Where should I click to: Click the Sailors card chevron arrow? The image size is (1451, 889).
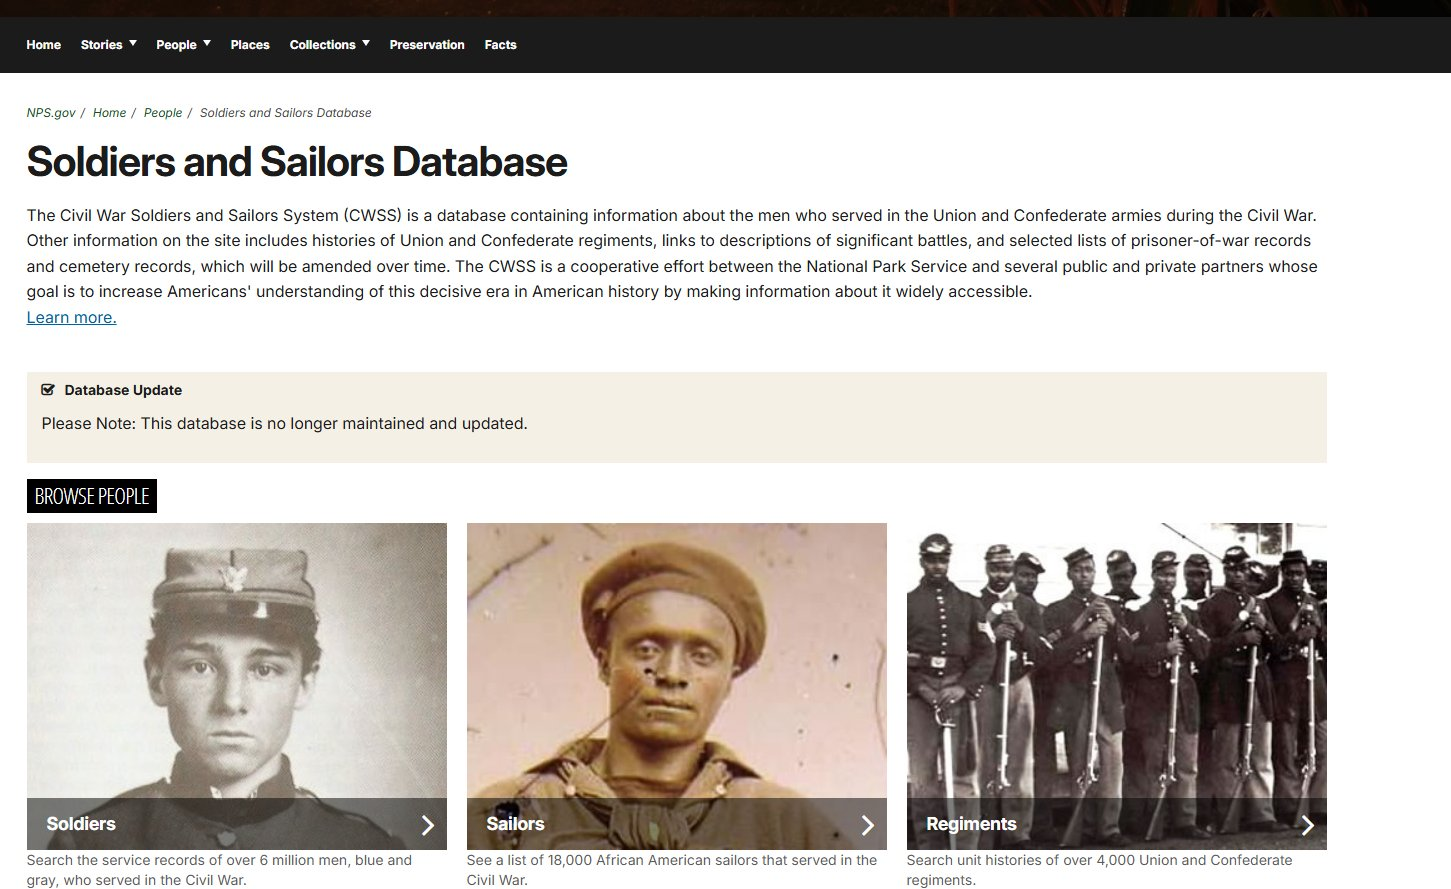(867, 825)
